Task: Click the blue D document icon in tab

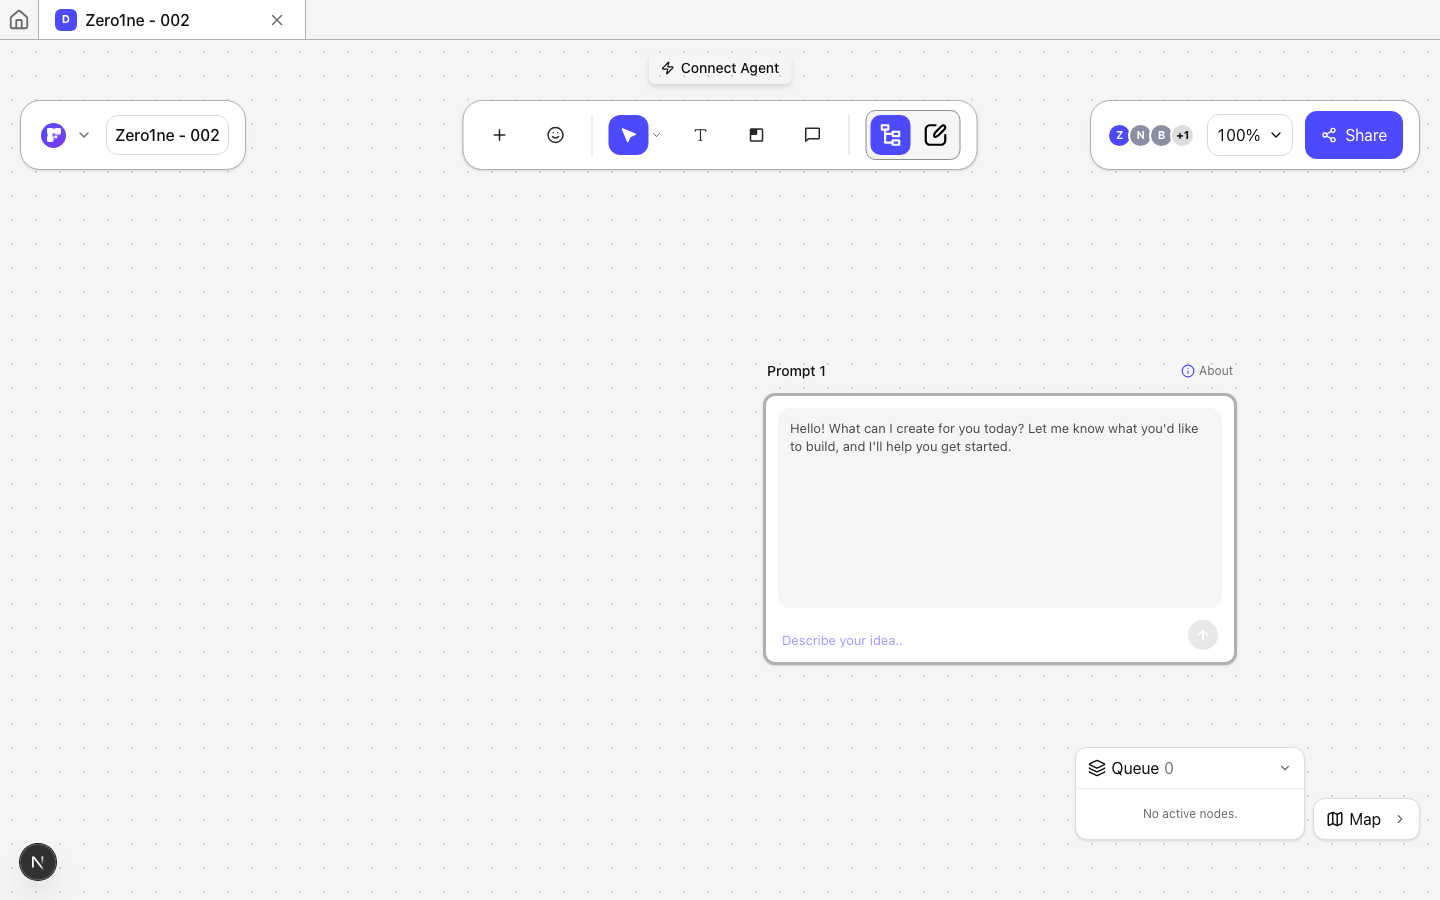Action: pyautogui.click(x=66, y=20)
